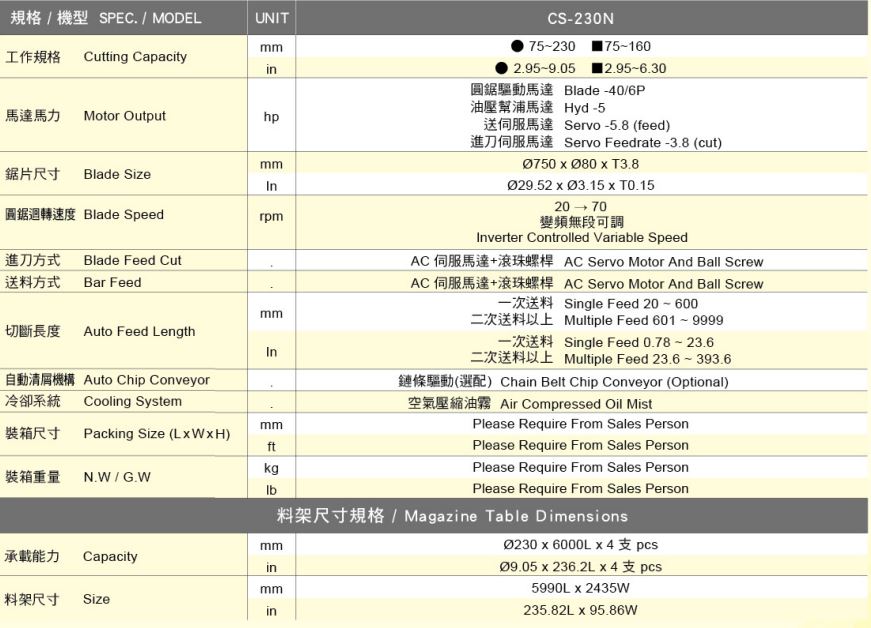The width and height of the screenshot is (871, 628).
Task: Select the "Bar Feed" row label
Action: [x=112, y=283]
